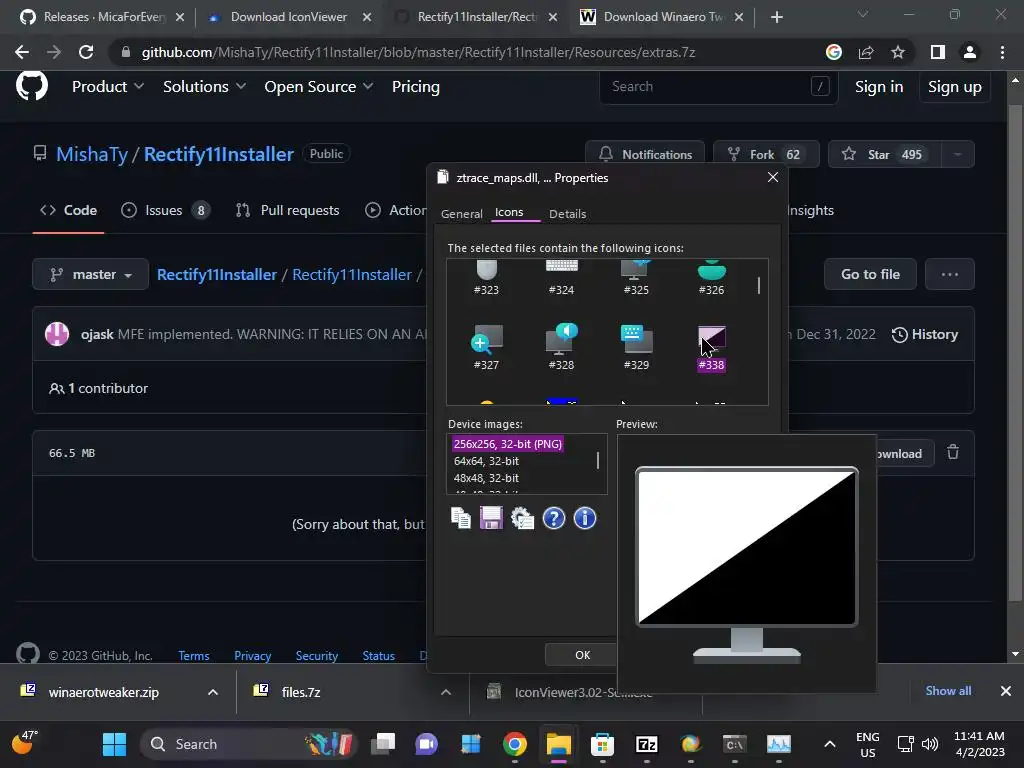View the commit History link
Viewport: 1024px width, 768px height.
(x=925, y=334)
